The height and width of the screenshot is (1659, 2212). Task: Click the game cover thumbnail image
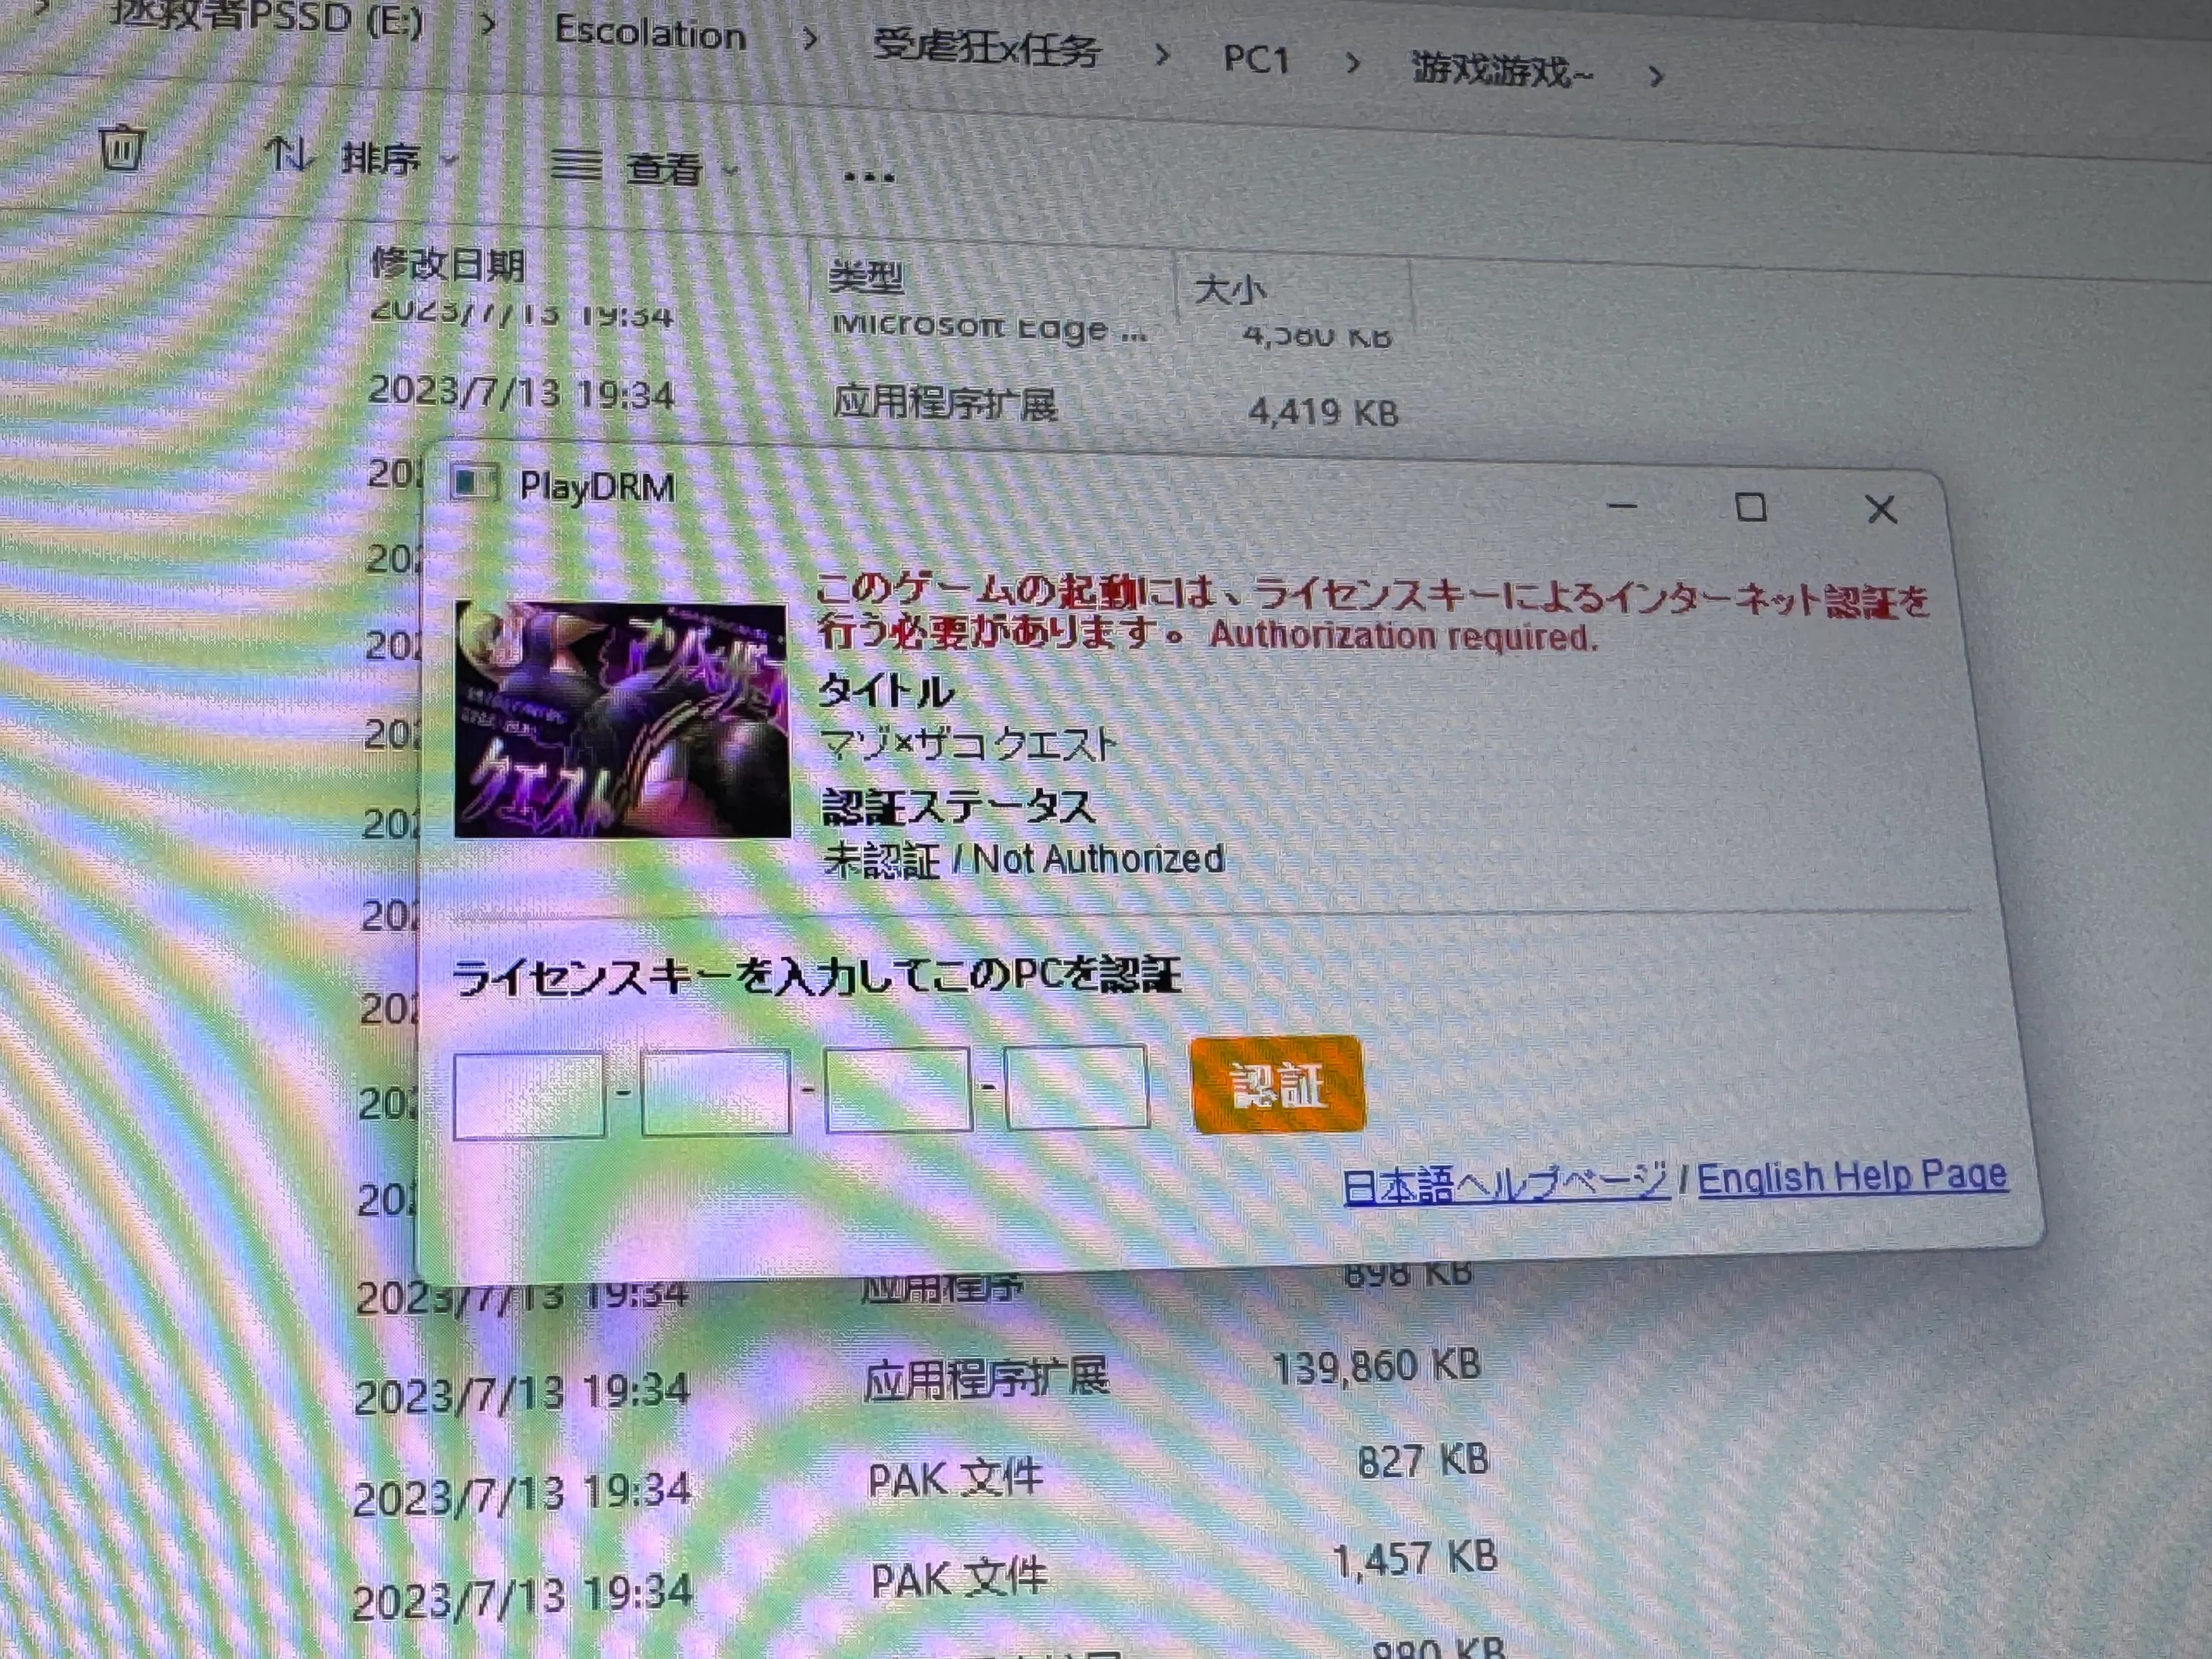(622, 718)
